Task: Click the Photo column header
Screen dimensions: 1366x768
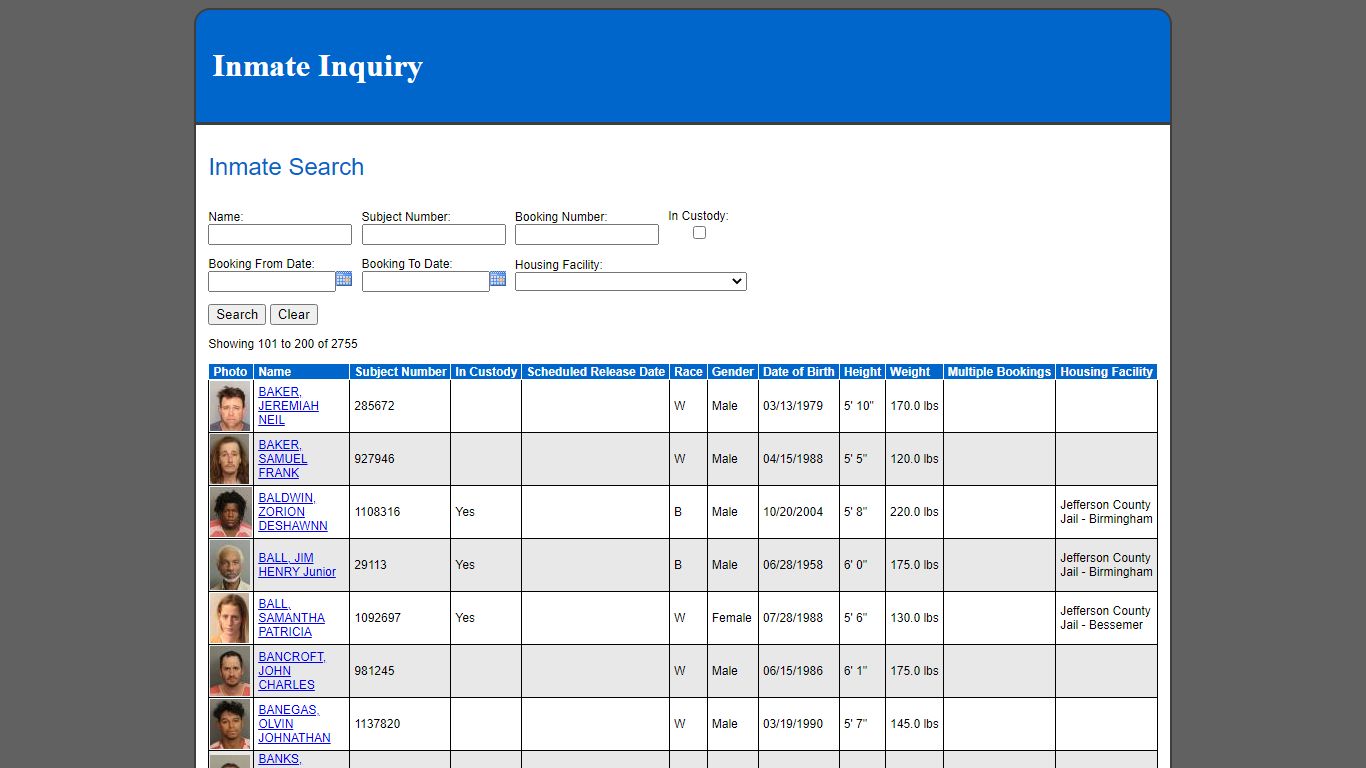Action: point(230,372)
